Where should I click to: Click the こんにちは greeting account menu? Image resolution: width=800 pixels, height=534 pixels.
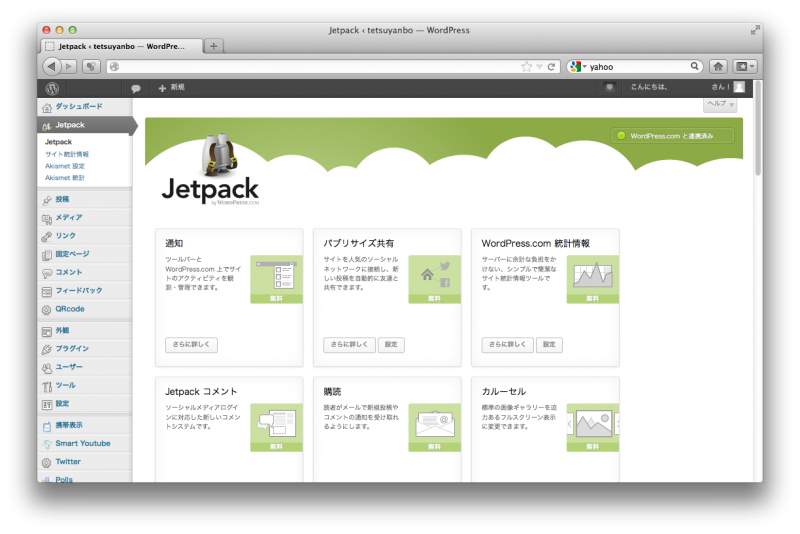[687, 87]
